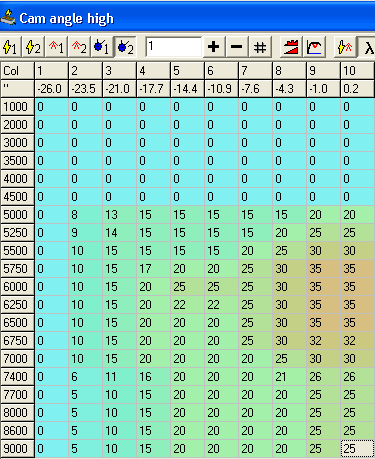Click load value -10.9 header
Image resolution: width=375 pixels, height=459 pixels.
pos(222,89)
